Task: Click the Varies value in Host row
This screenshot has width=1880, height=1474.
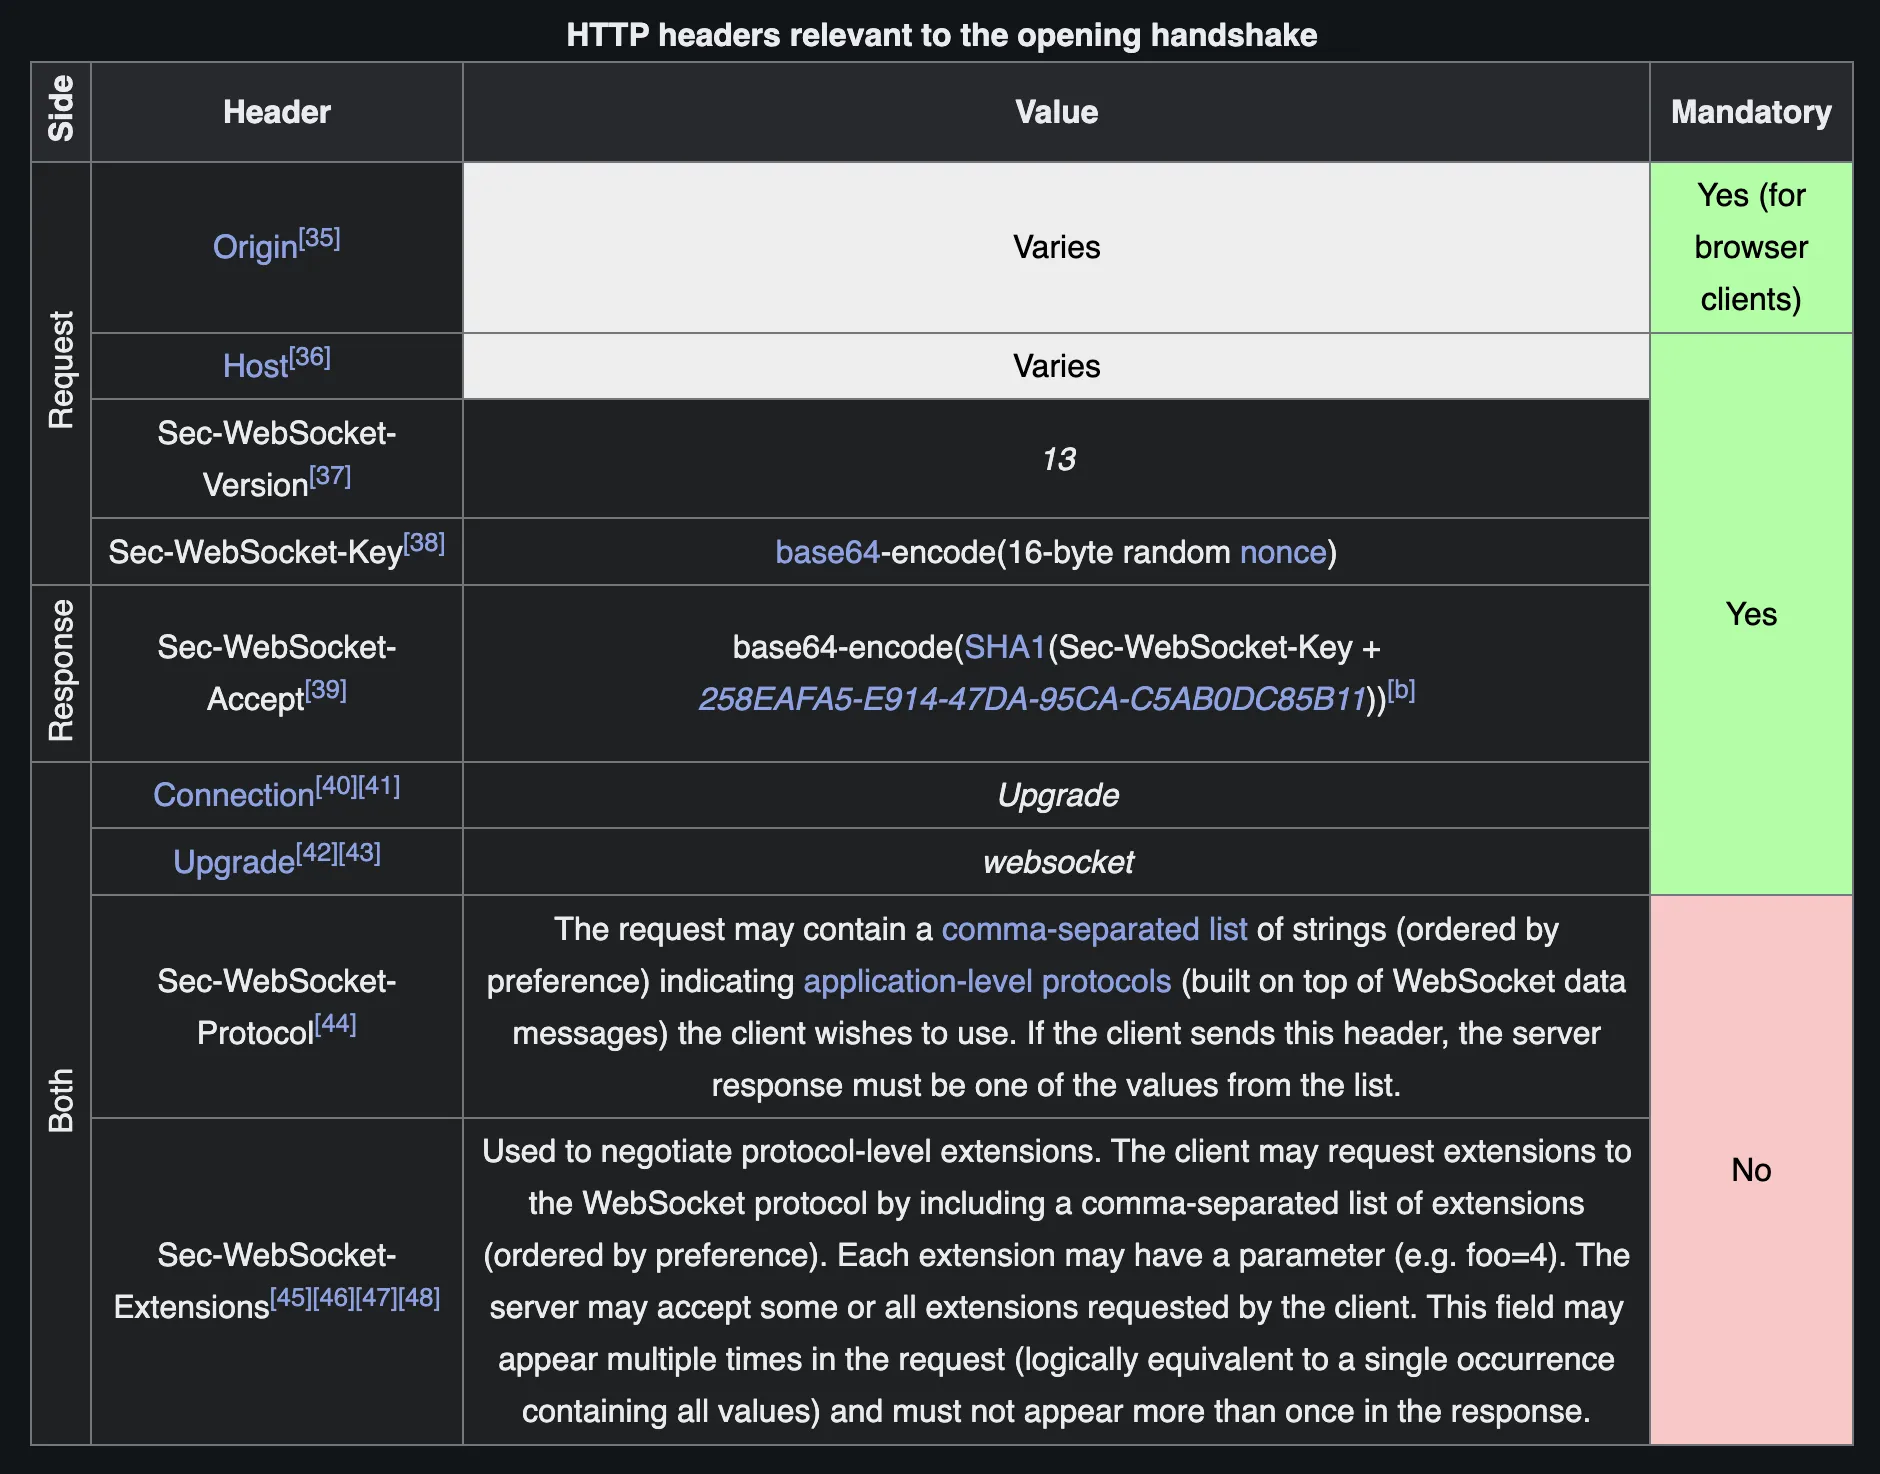Action: pyautogui.click(x=1056, y=366)
